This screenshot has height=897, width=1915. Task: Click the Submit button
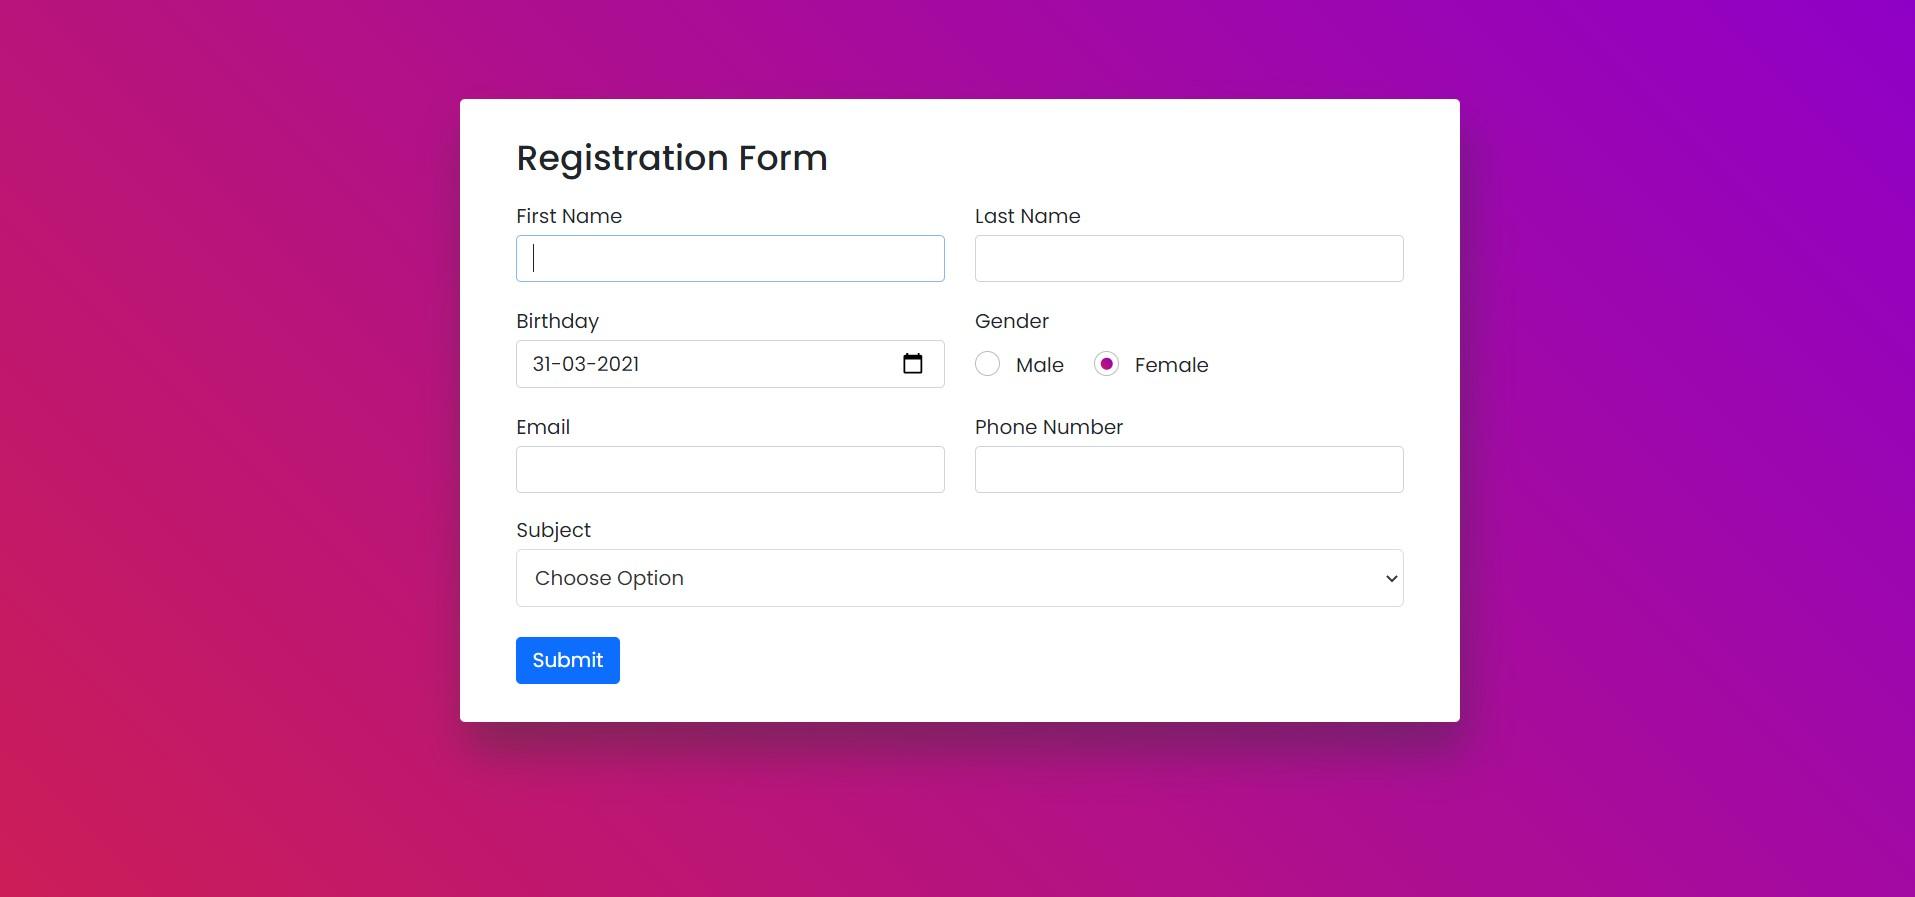567,660
